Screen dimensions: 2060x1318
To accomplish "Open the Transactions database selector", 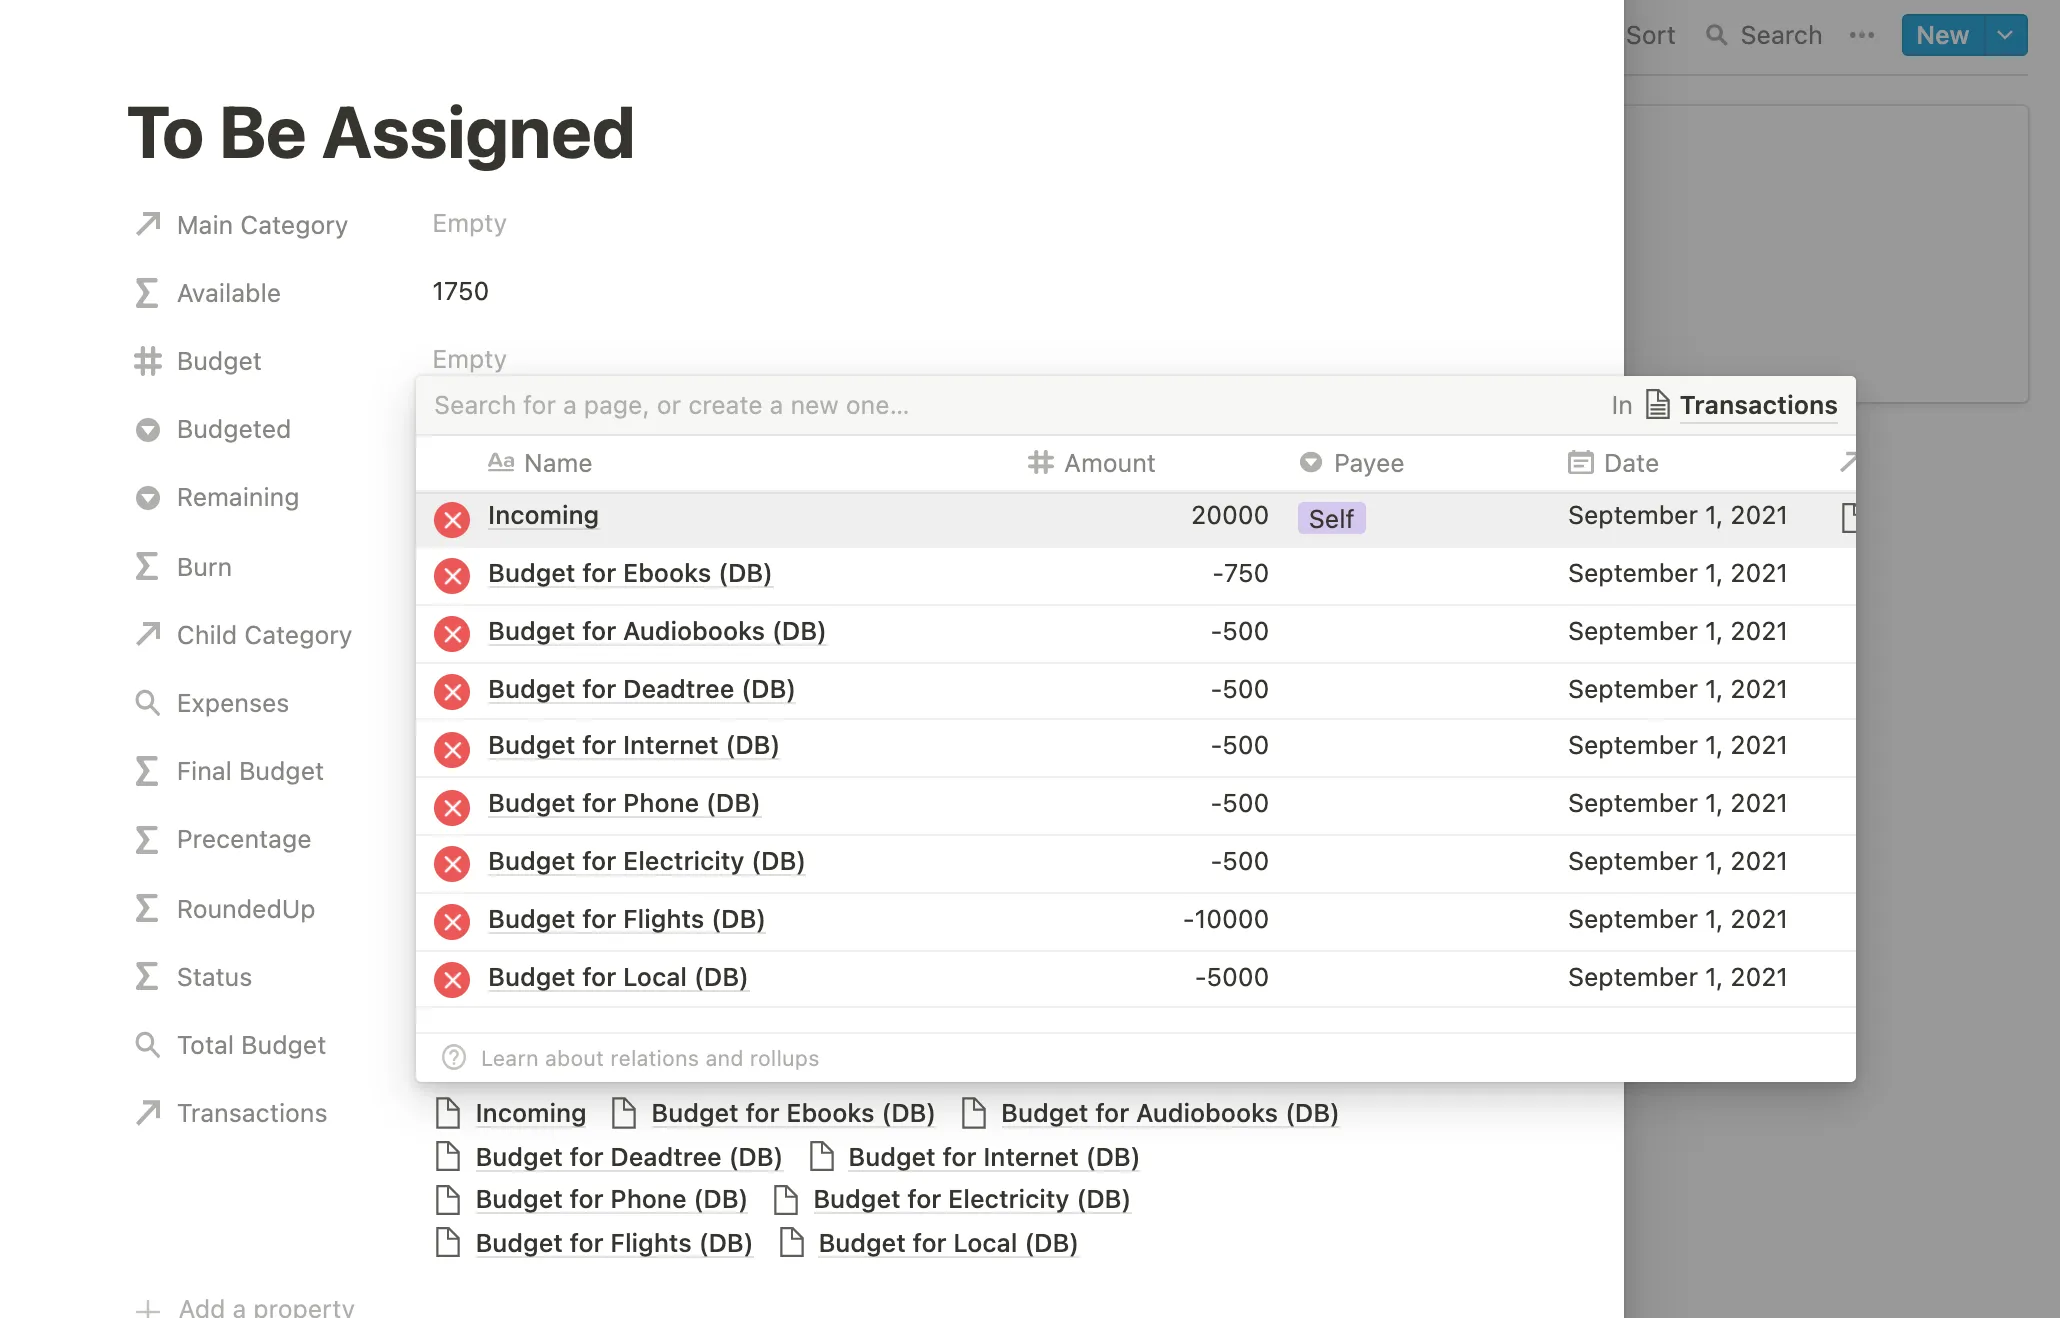I will pyautogui.click(x=1741, y=405).
